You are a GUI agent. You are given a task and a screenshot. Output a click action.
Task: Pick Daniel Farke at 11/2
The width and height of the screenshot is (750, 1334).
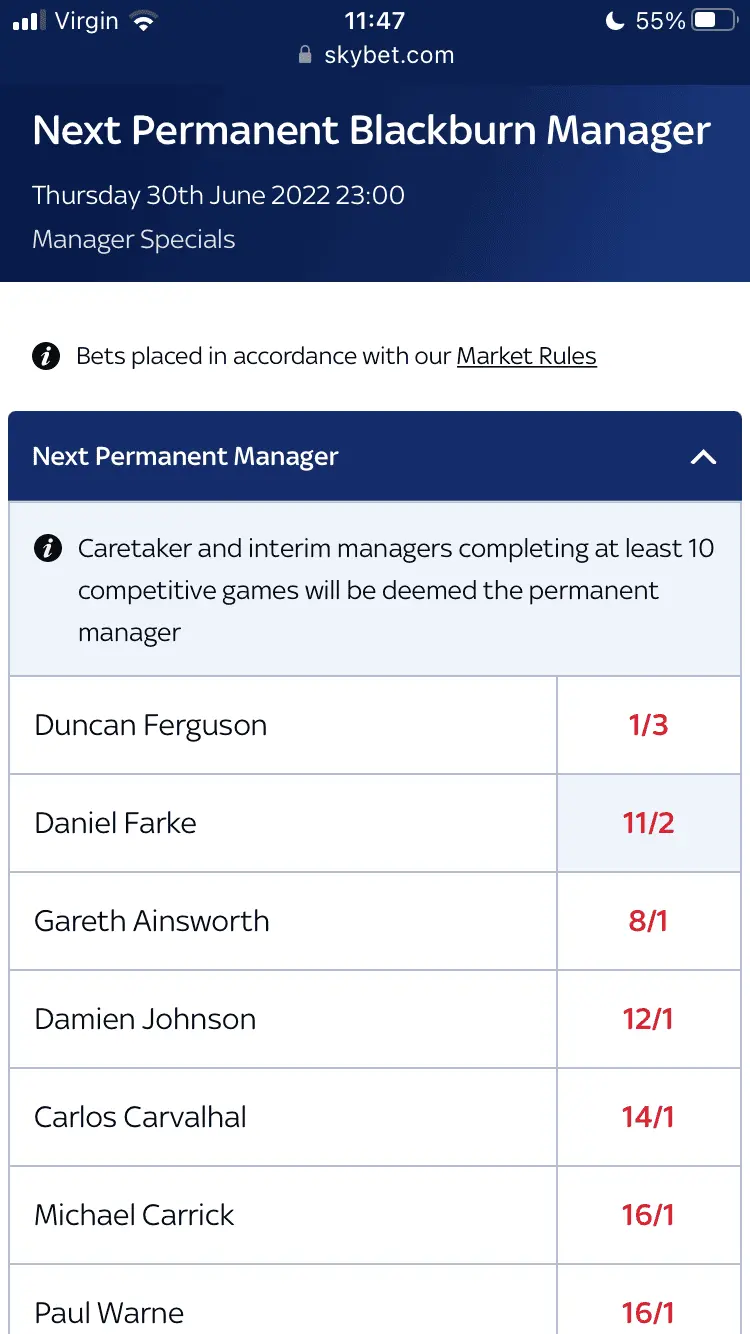point(648,823)
